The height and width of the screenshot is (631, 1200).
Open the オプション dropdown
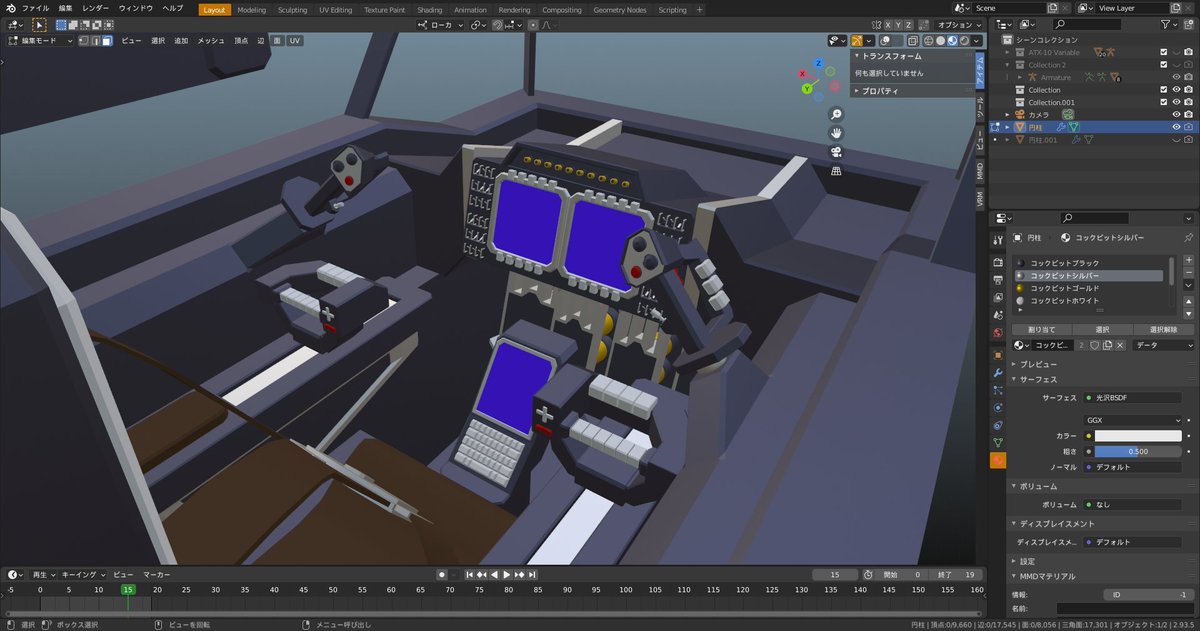(x=958, y=24)
